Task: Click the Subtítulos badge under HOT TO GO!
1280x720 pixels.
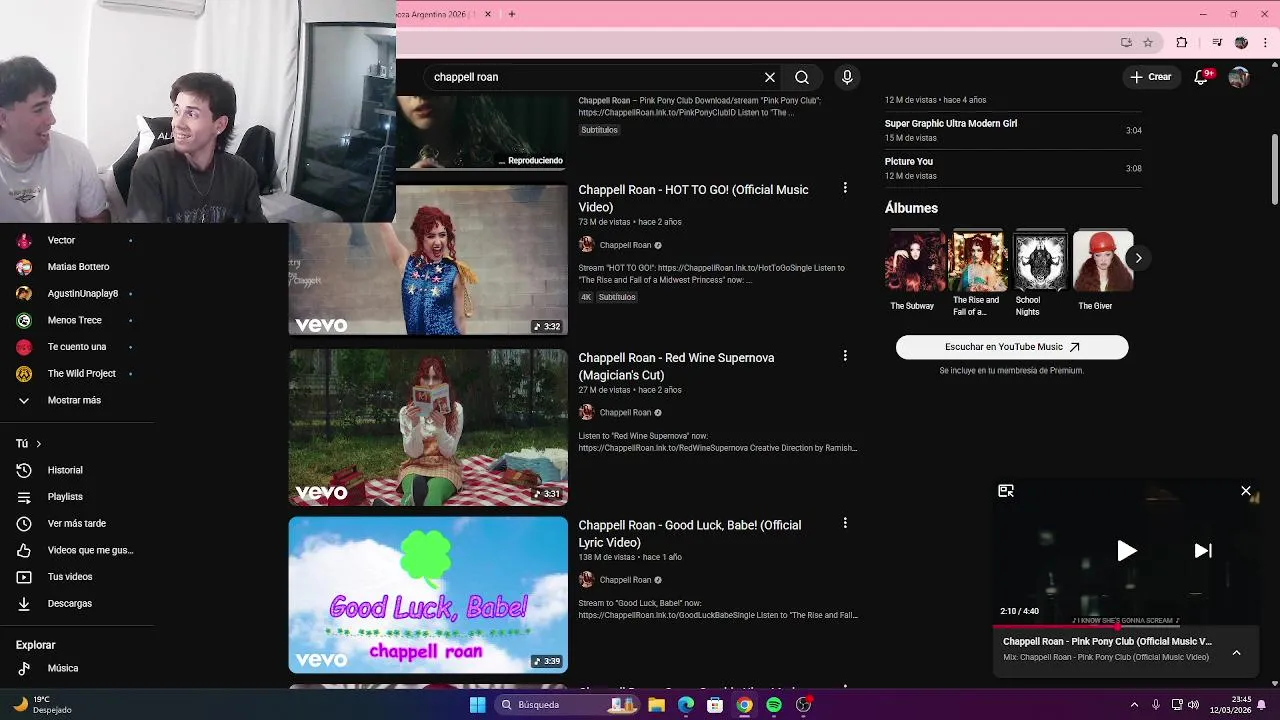Action: click(x=617, y=297)
